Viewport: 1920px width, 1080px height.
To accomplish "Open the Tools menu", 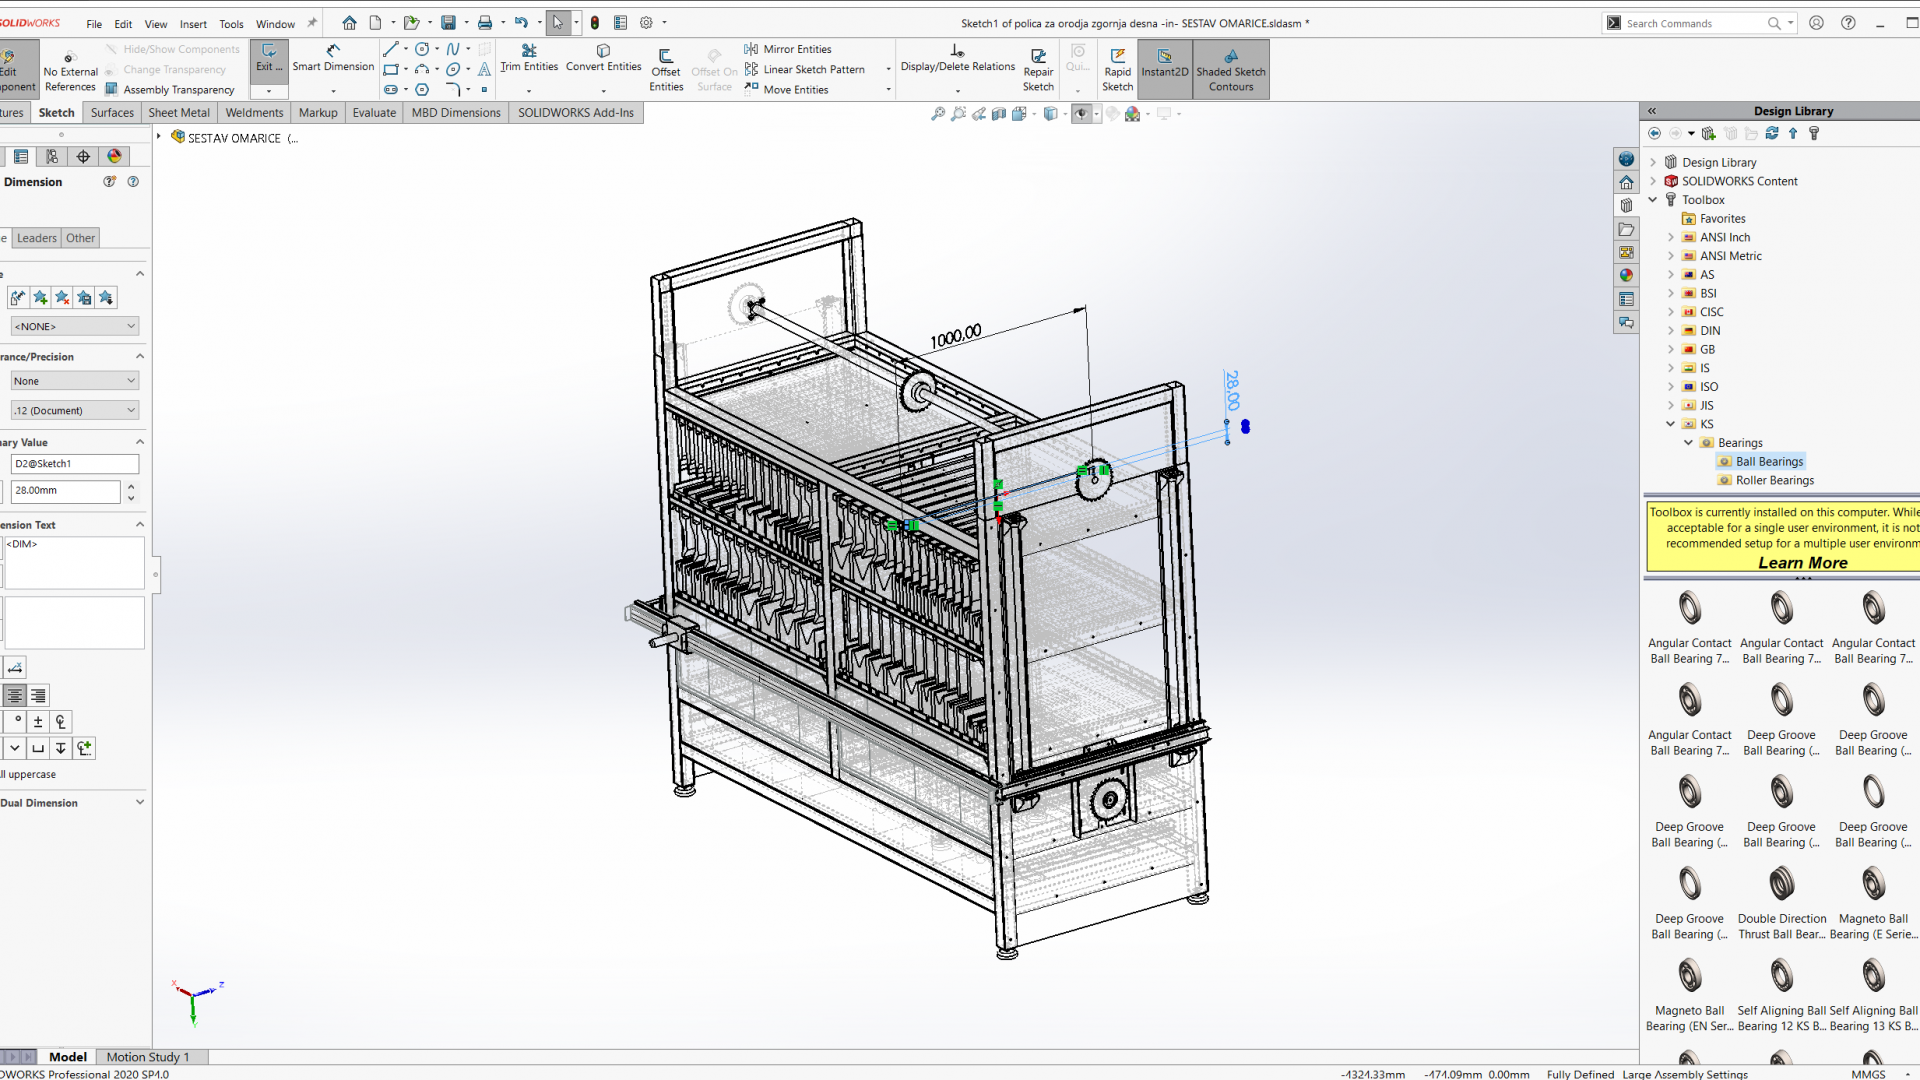I will (x=231, y=23).
